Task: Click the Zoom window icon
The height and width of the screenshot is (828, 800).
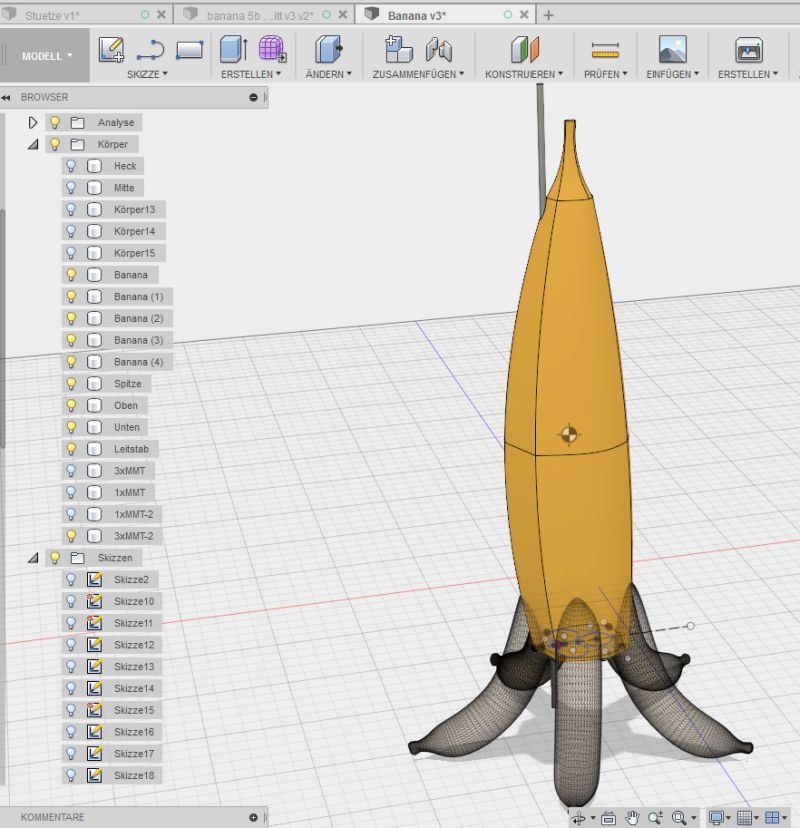Action: point(655,818)
